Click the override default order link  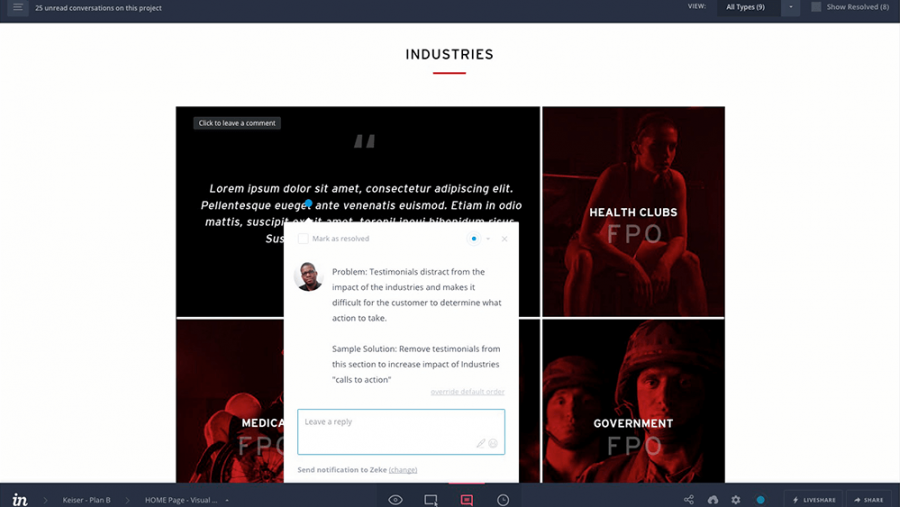coord(467,392)
